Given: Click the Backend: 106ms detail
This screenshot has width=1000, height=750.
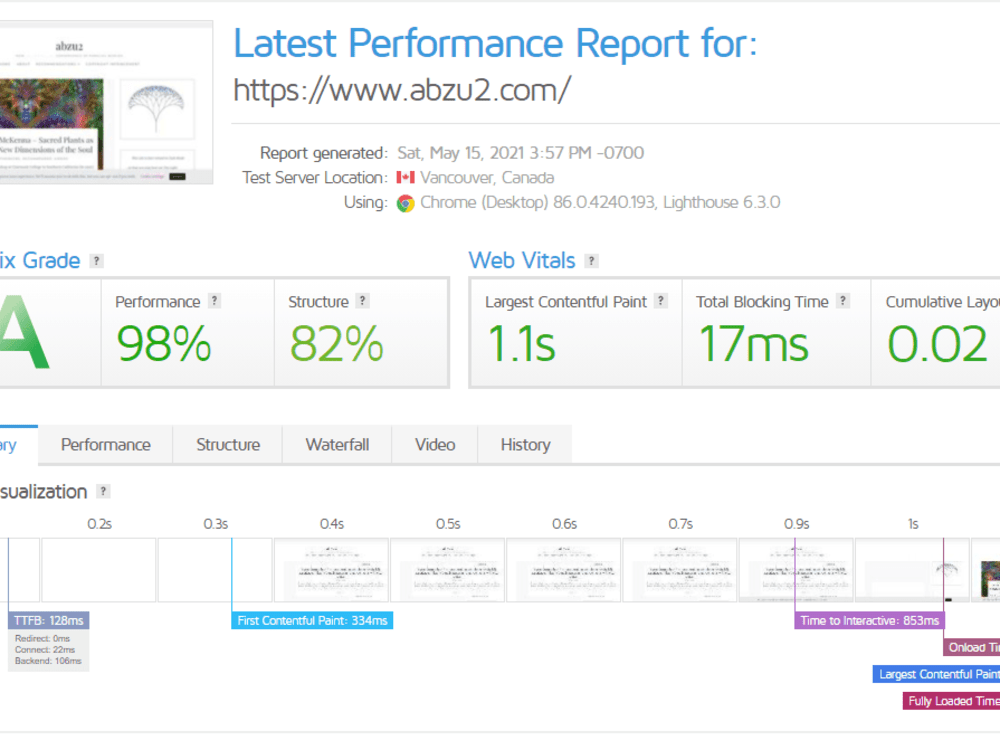Looking at the screenshot, I should pyautogui.click(x=48, y=661).
